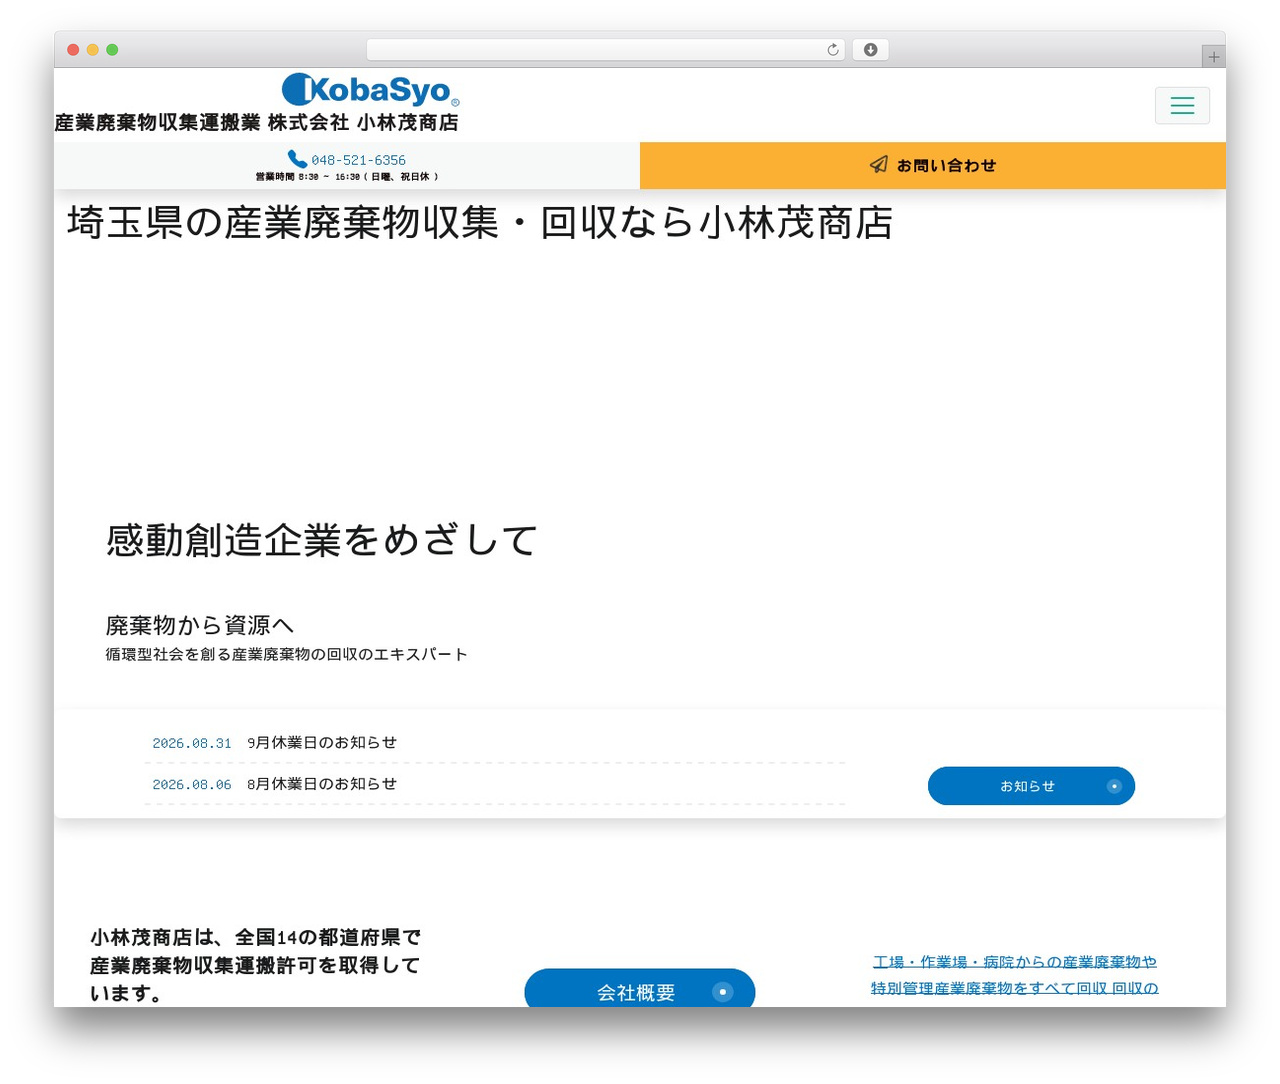Click the KobaSyo logo
The image size is (1280, 1084).
tap(371, 90)
